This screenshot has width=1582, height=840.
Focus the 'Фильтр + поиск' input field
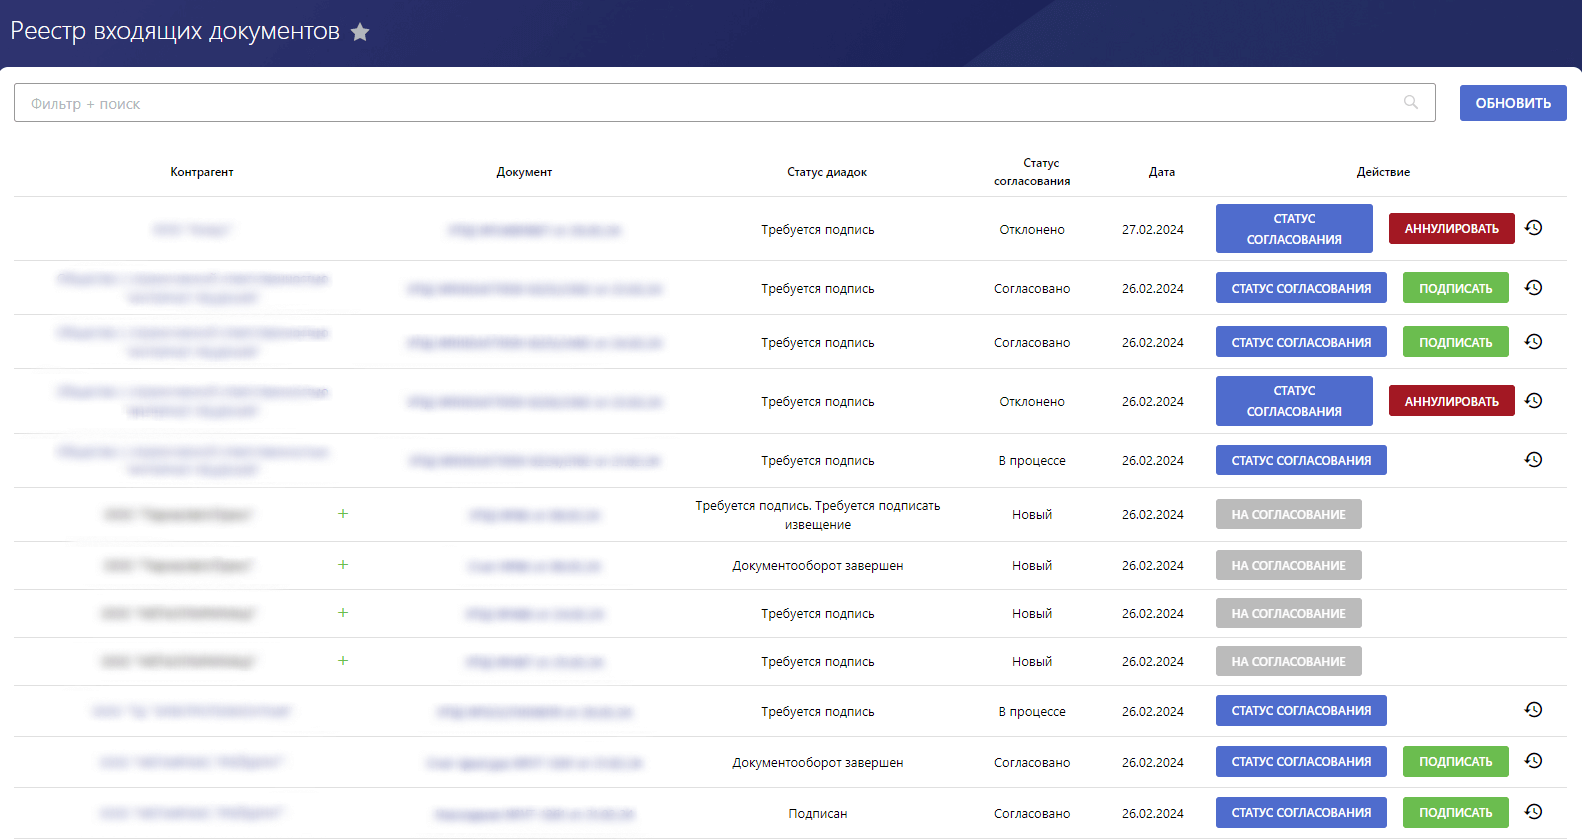(725, 103)
